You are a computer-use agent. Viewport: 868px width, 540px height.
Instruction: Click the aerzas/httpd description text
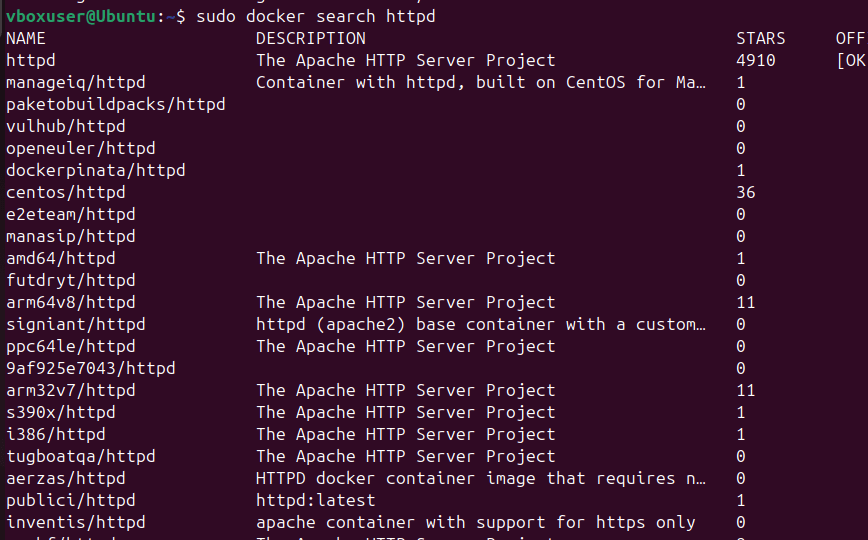tap(482, 478)
